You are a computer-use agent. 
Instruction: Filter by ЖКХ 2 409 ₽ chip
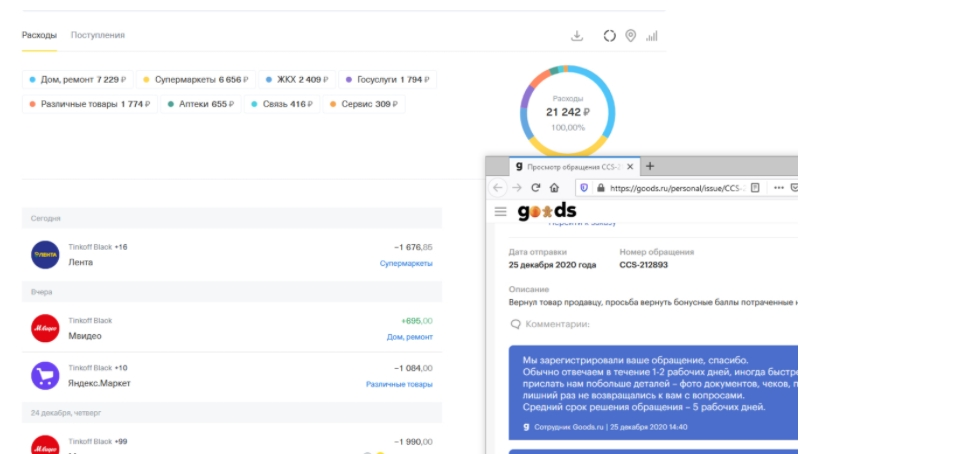click(x=297, y=80)
